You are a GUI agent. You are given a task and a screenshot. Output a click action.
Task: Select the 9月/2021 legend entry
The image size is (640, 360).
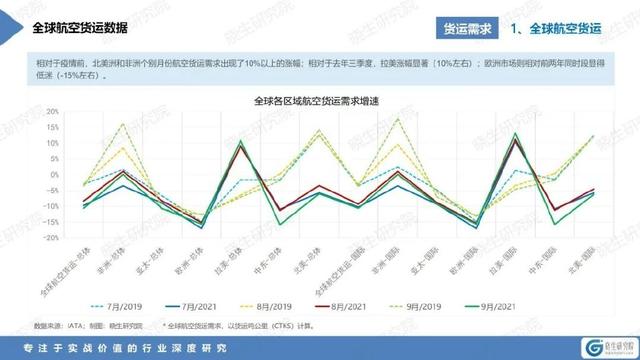click(490, 307)
